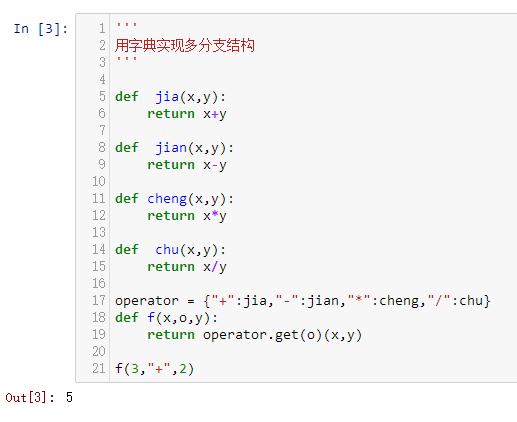Place cursor on jian function name

coord(171,148)
